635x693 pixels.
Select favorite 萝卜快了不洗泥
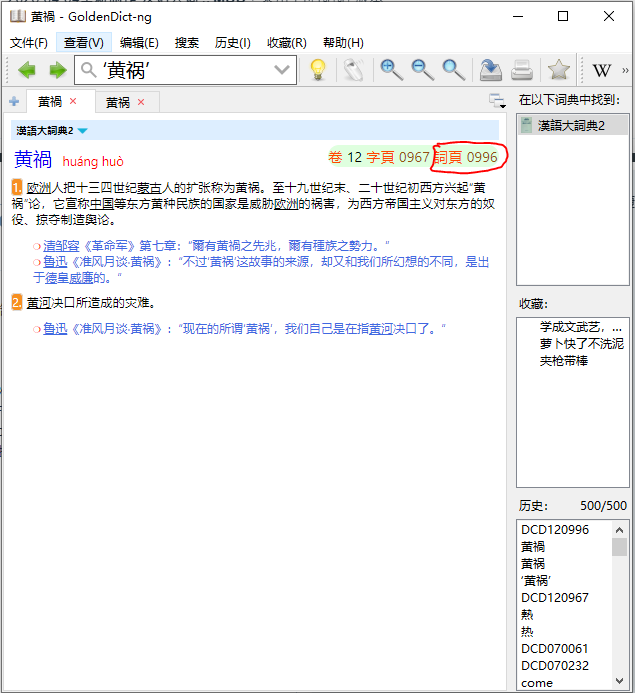click(582, 344)
